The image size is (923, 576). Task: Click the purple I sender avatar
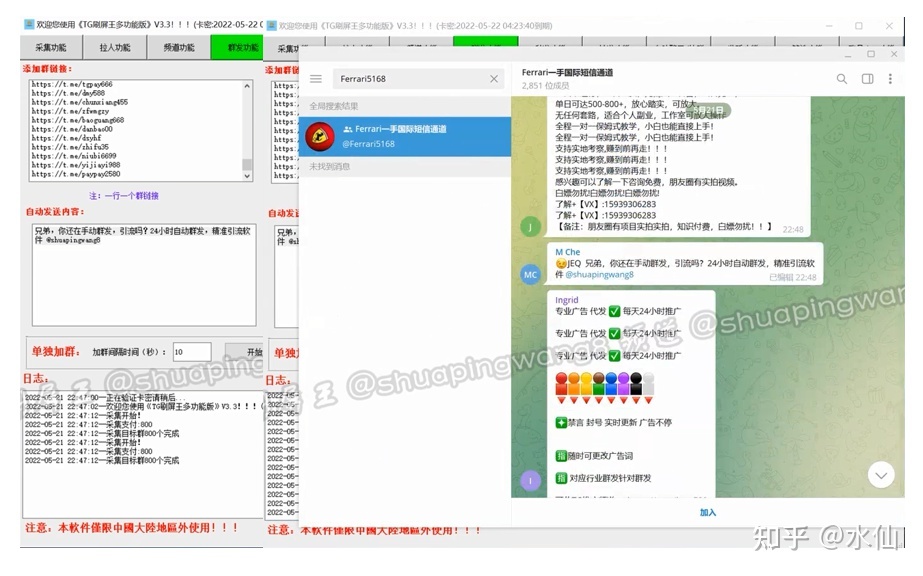530,481
